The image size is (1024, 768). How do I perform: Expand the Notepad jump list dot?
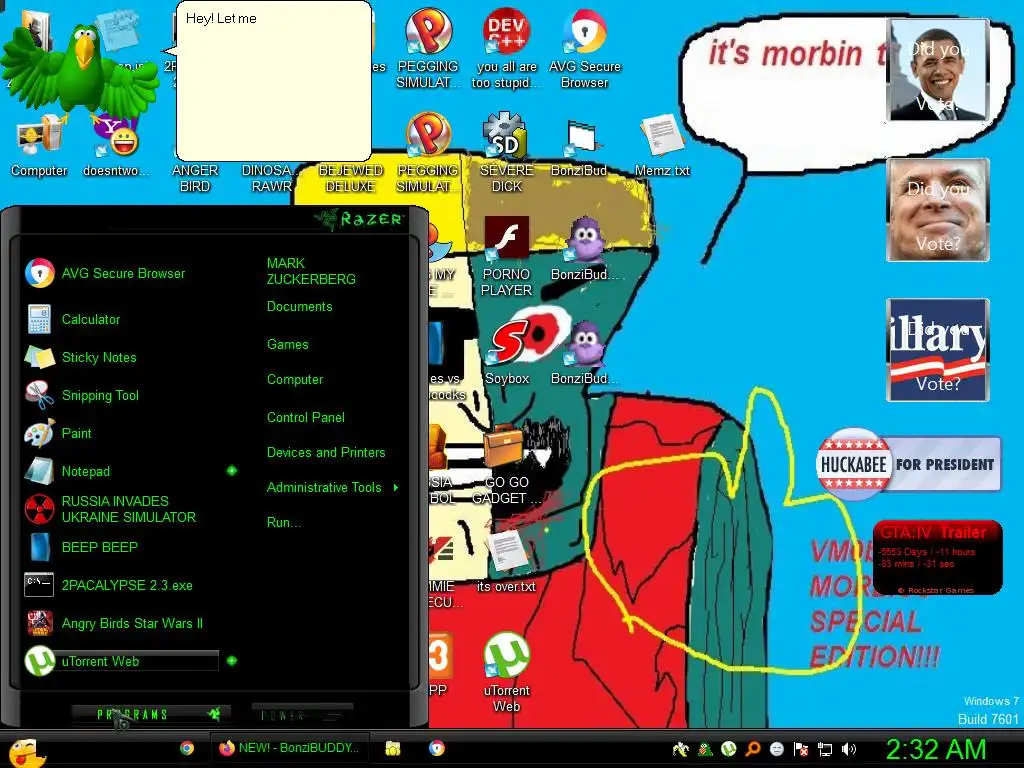click(231, 471)
